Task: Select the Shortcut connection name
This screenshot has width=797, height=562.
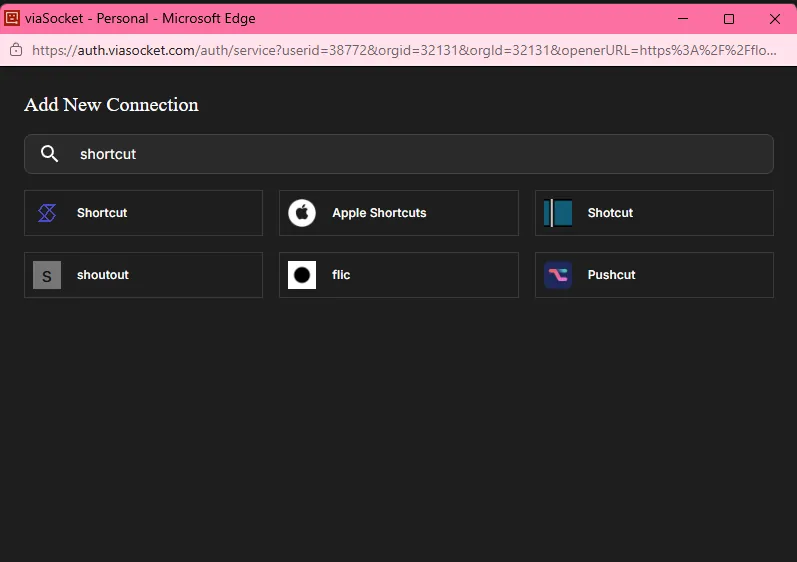Action: [102, 213]
